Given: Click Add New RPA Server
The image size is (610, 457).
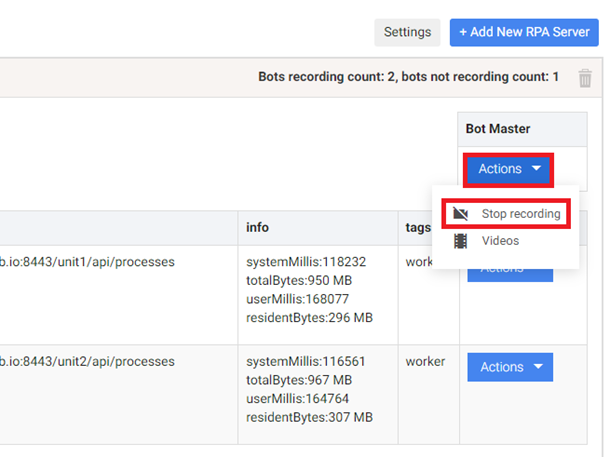Looking at the screenshot, I should click(524, 32).
